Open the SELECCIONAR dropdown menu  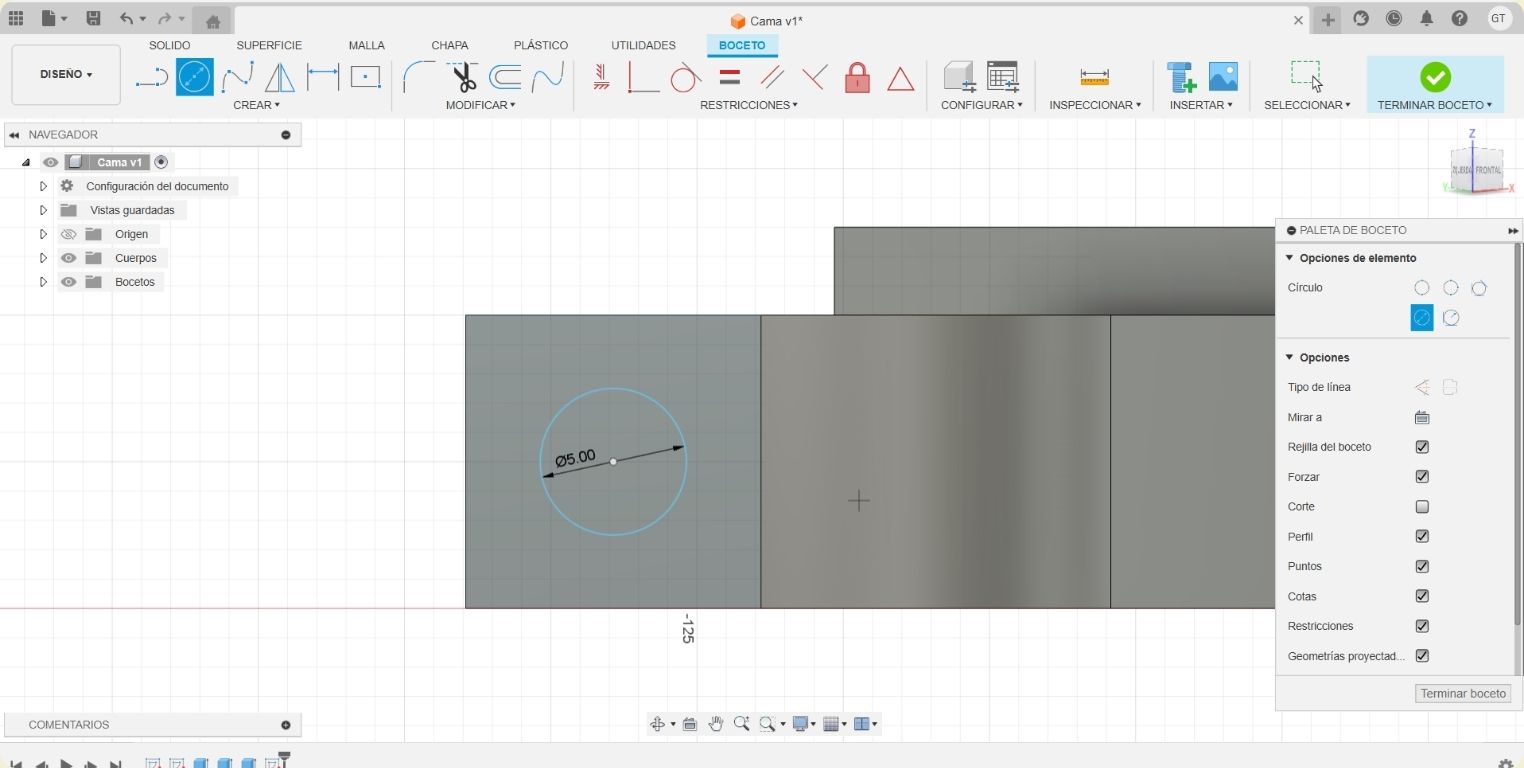point(1307,105)
